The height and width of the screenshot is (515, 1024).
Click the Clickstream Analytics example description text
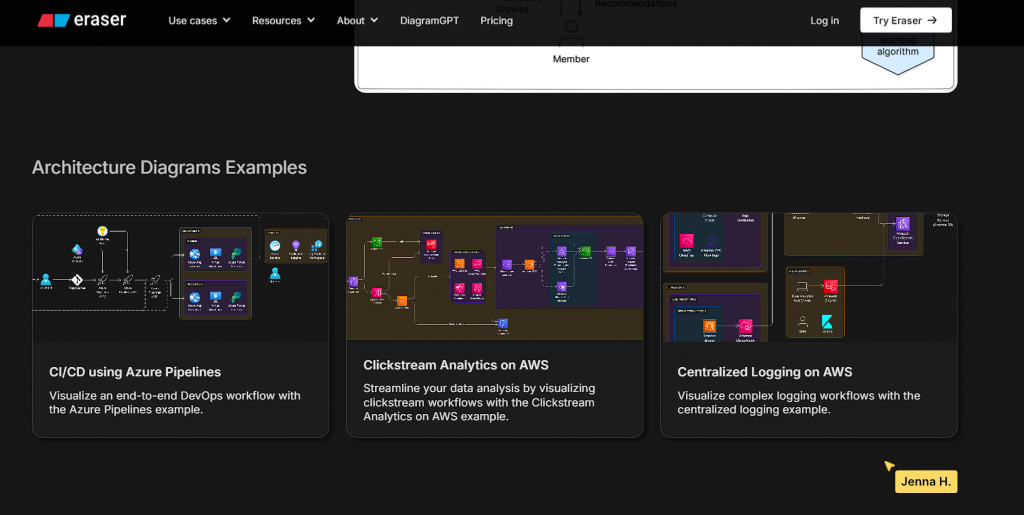pos(479,402)
